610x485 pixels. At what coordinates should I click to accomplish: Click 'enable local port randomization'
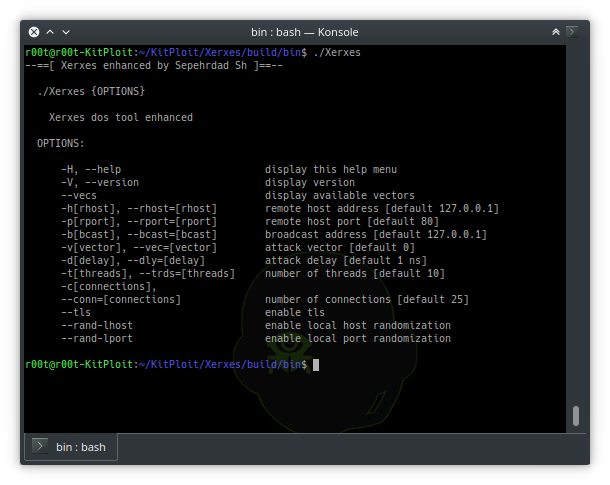(358, 338)
